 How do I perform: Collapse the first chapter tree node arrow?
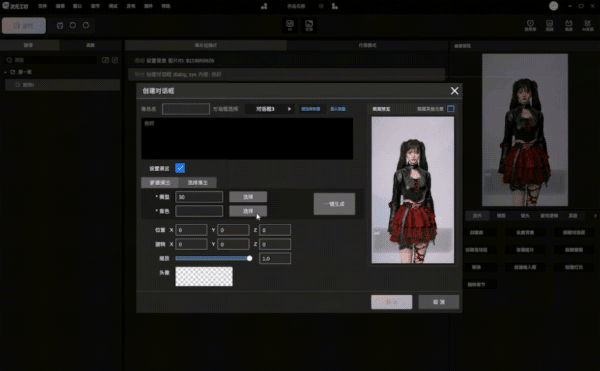pos(5,72)
